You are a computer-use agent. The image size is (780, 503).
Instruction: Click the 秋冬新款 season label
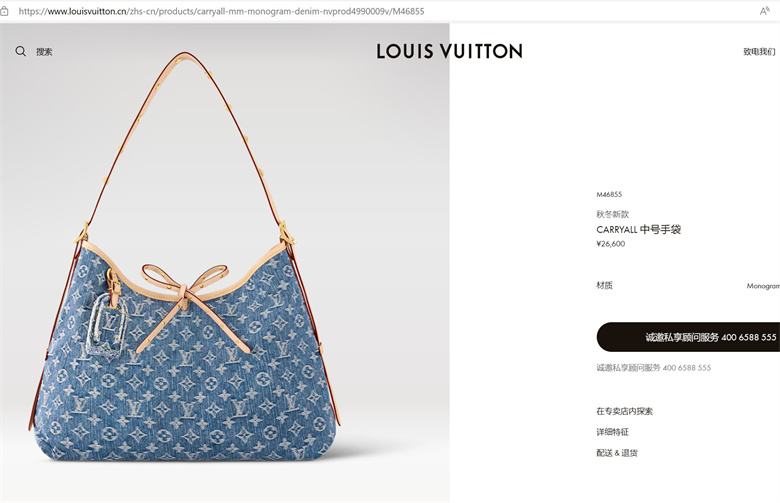pos(612,214)
